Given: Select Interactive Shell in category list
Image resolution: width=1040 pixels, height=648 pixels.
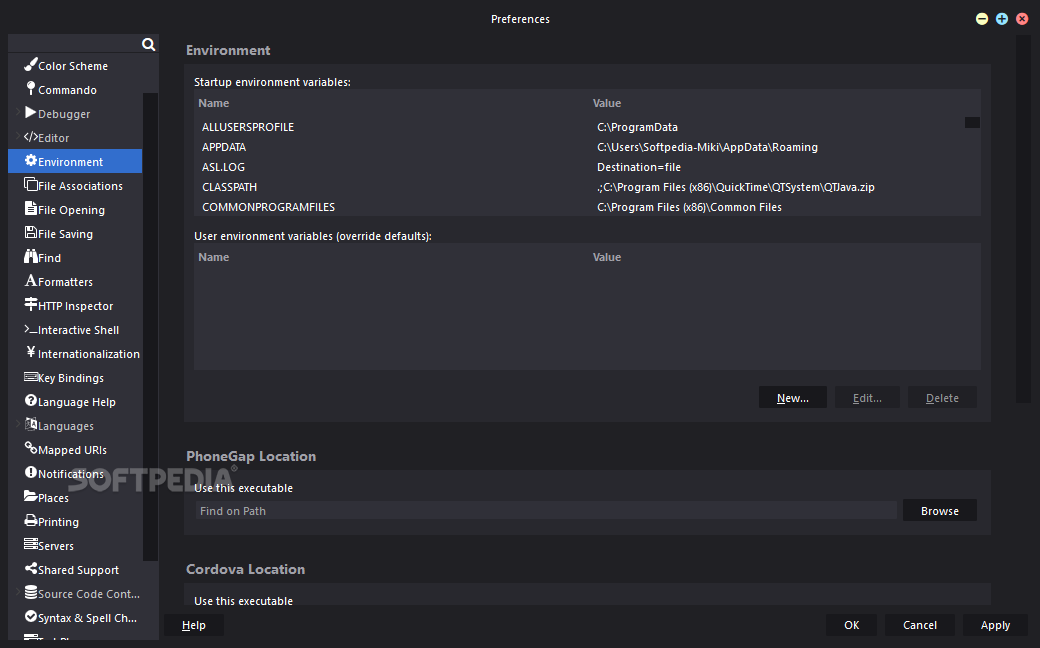Looking at the screenshot, I should (78, 330).
